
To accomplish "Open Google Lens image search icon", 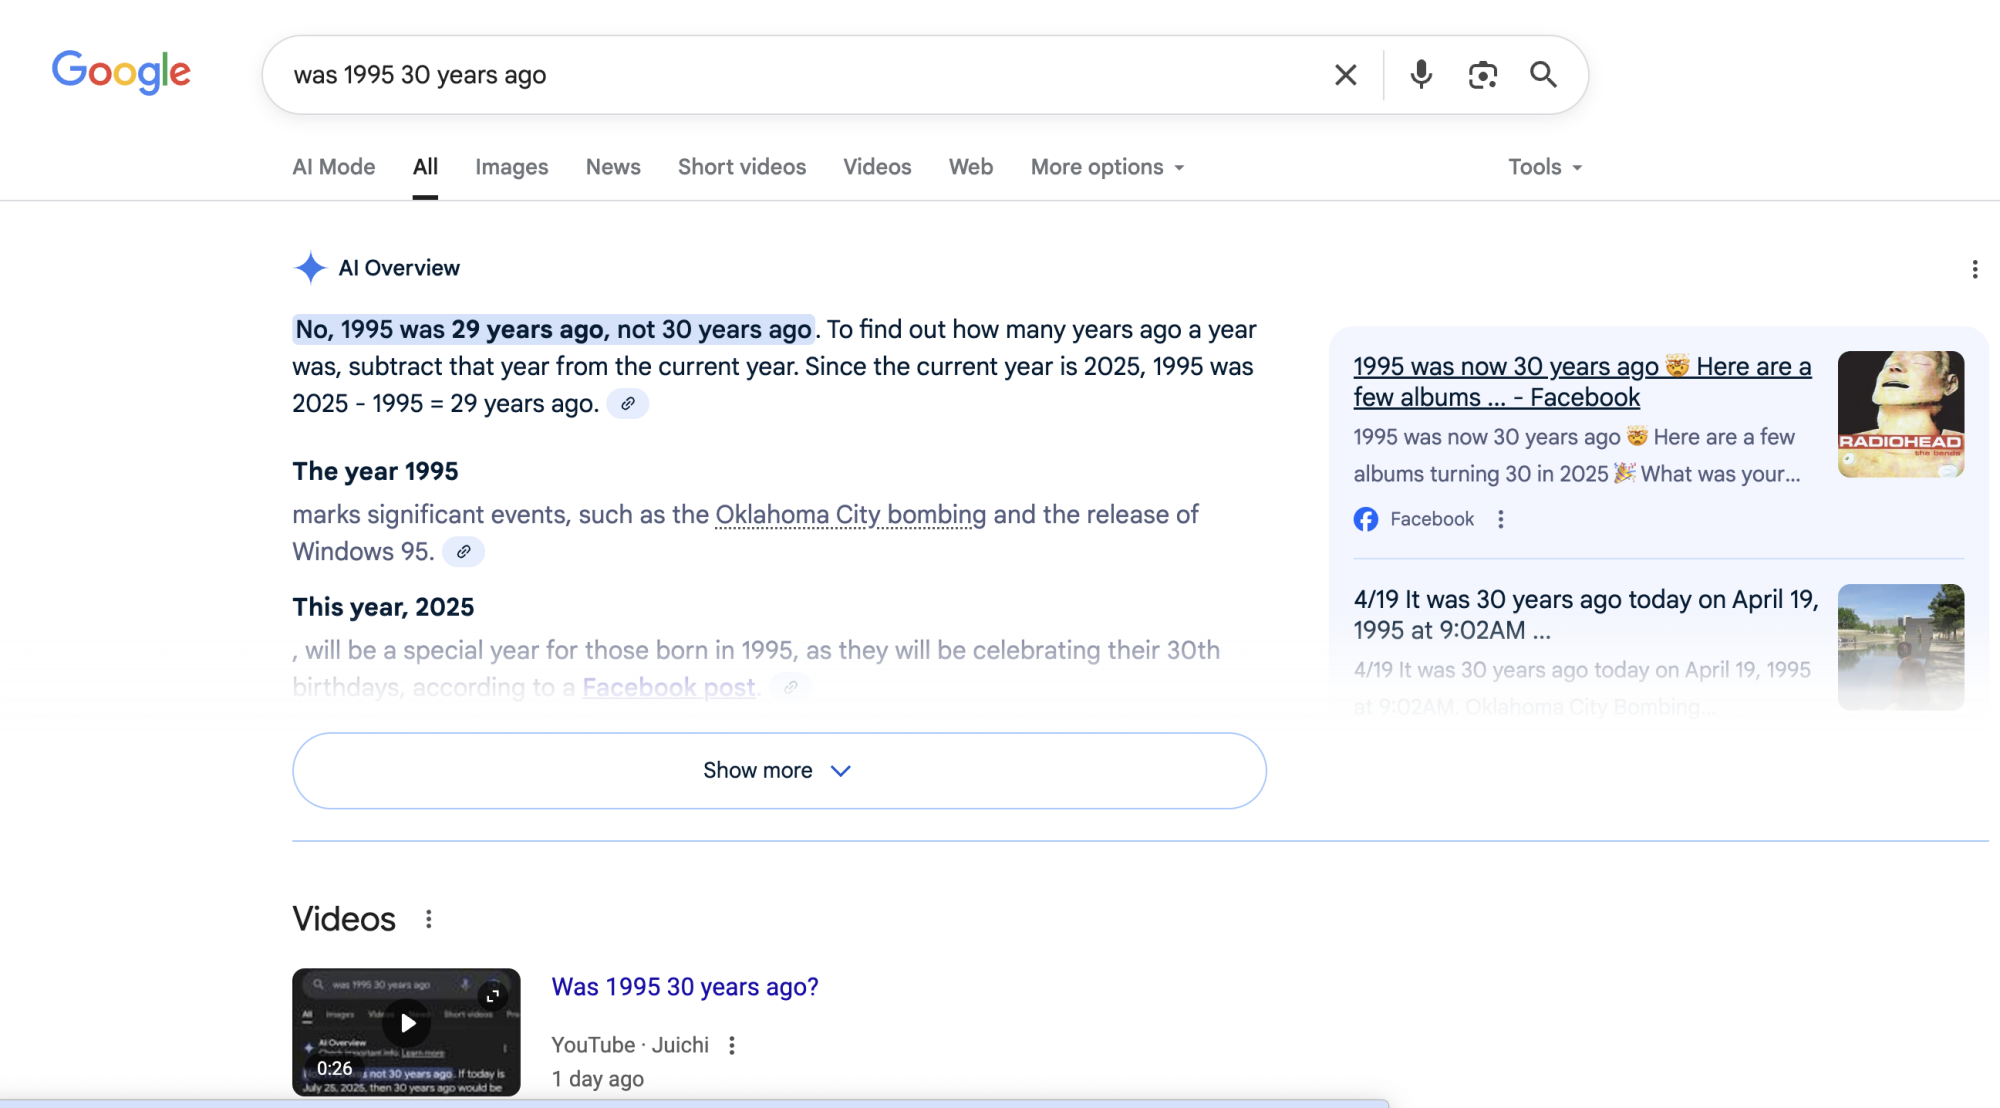I will (1482, 75).
